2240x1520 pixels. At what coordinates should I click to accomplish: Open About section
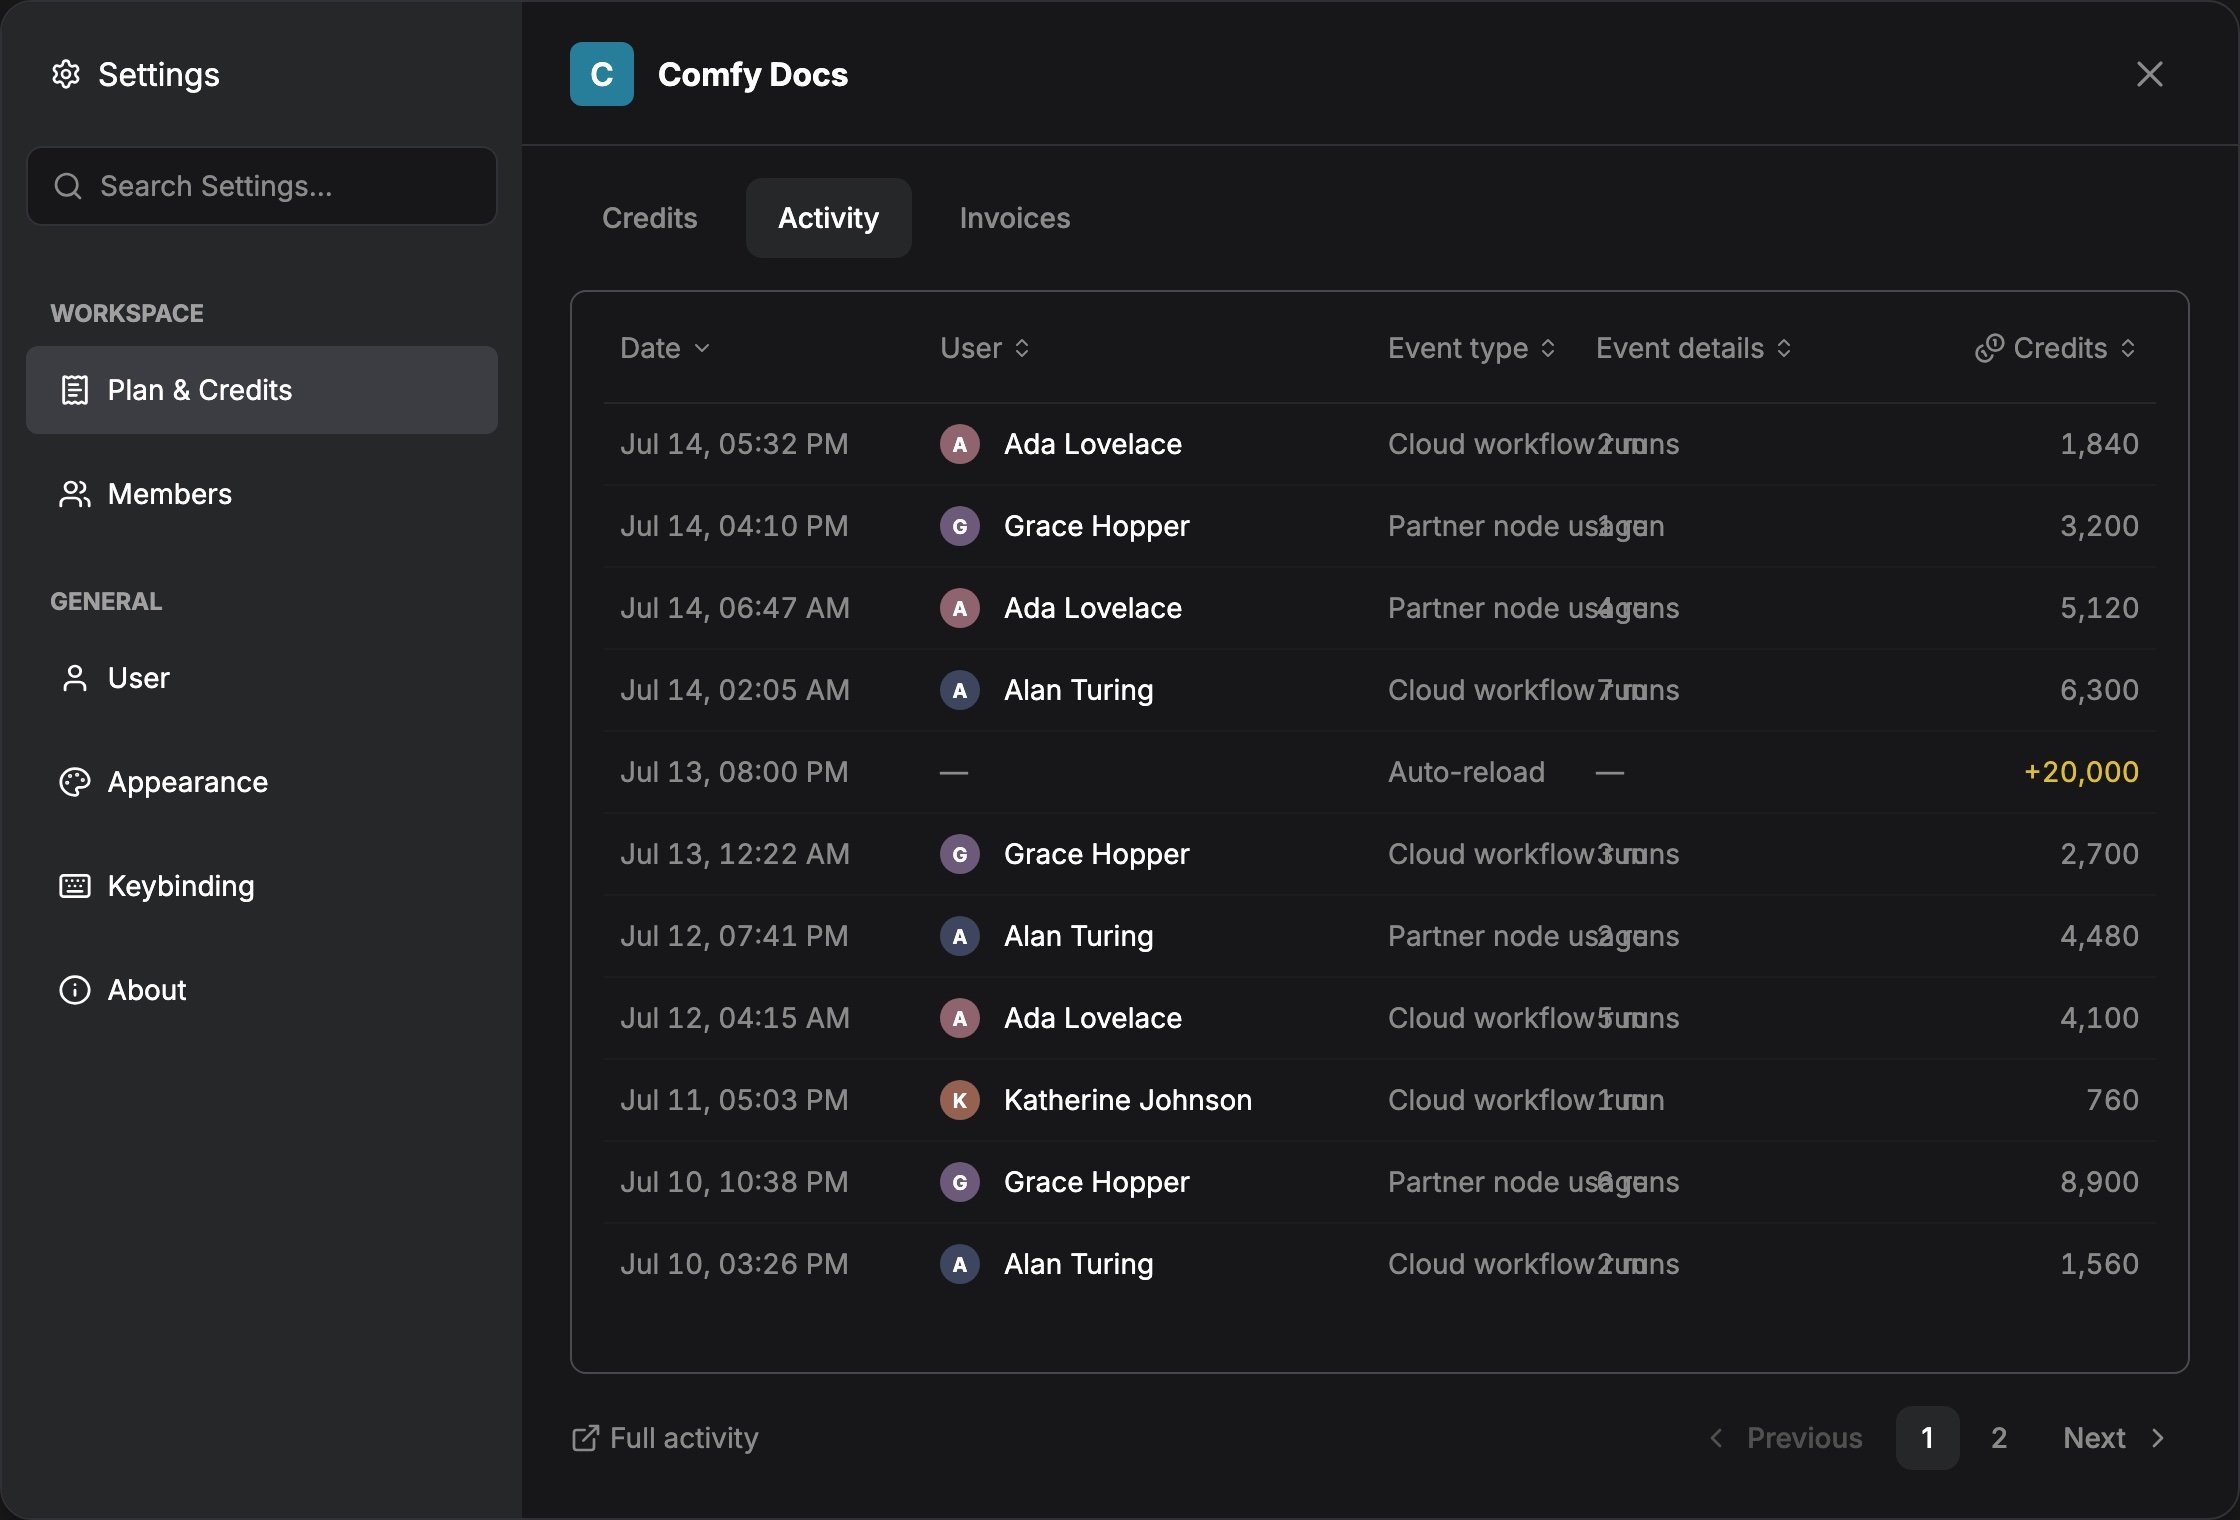click(262, 990)
